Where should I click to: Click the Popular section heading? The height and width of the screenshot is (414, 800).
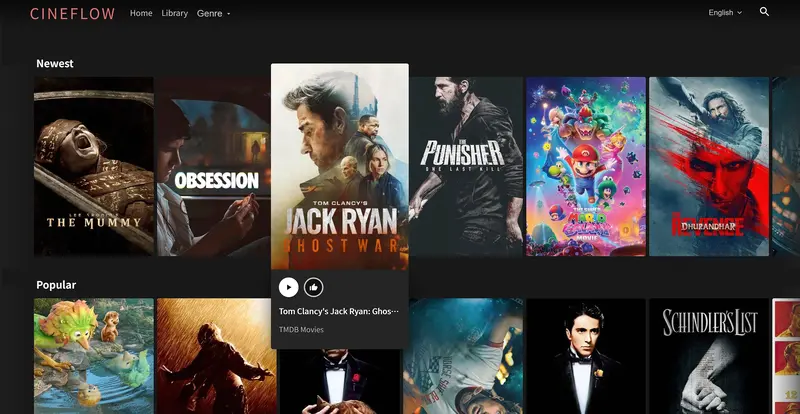56,285
